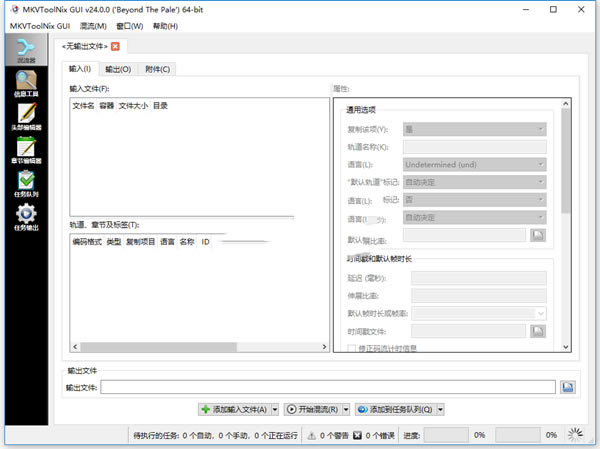Viewport: 600px width, 449px height.
Task: Open the Window (窗口) menu
Action: tap(129, 26)
